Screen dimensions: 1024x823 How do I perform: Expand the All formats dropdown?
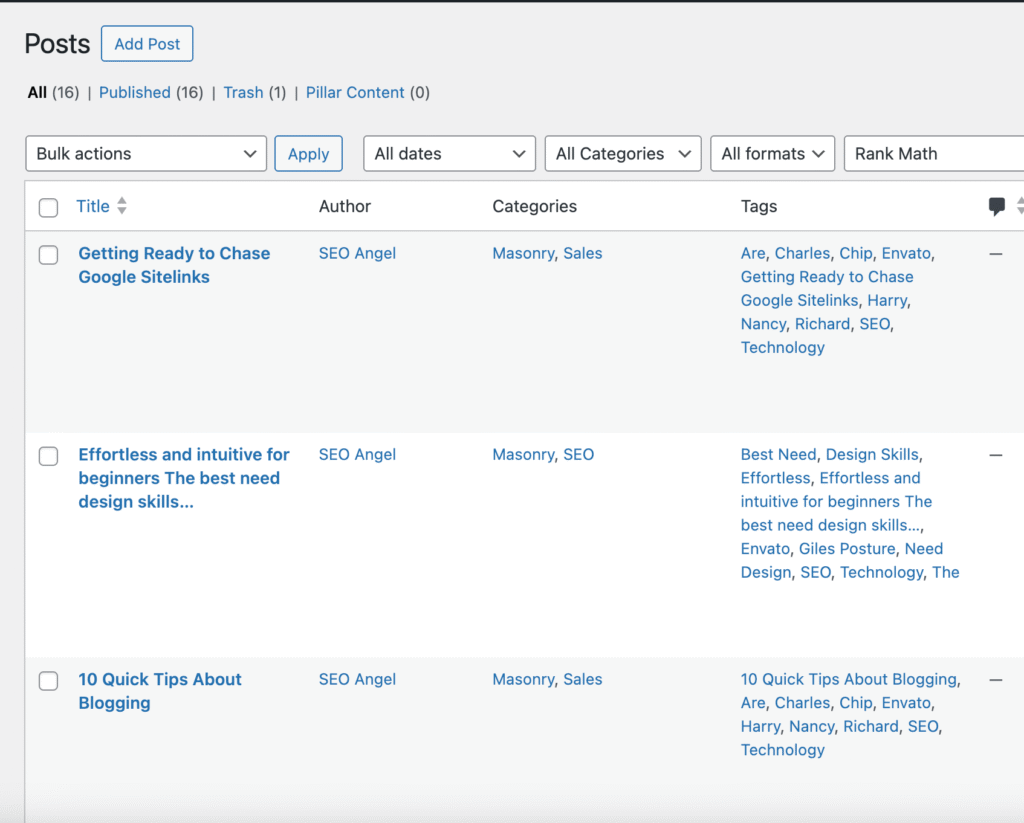(x=772, y=154)
